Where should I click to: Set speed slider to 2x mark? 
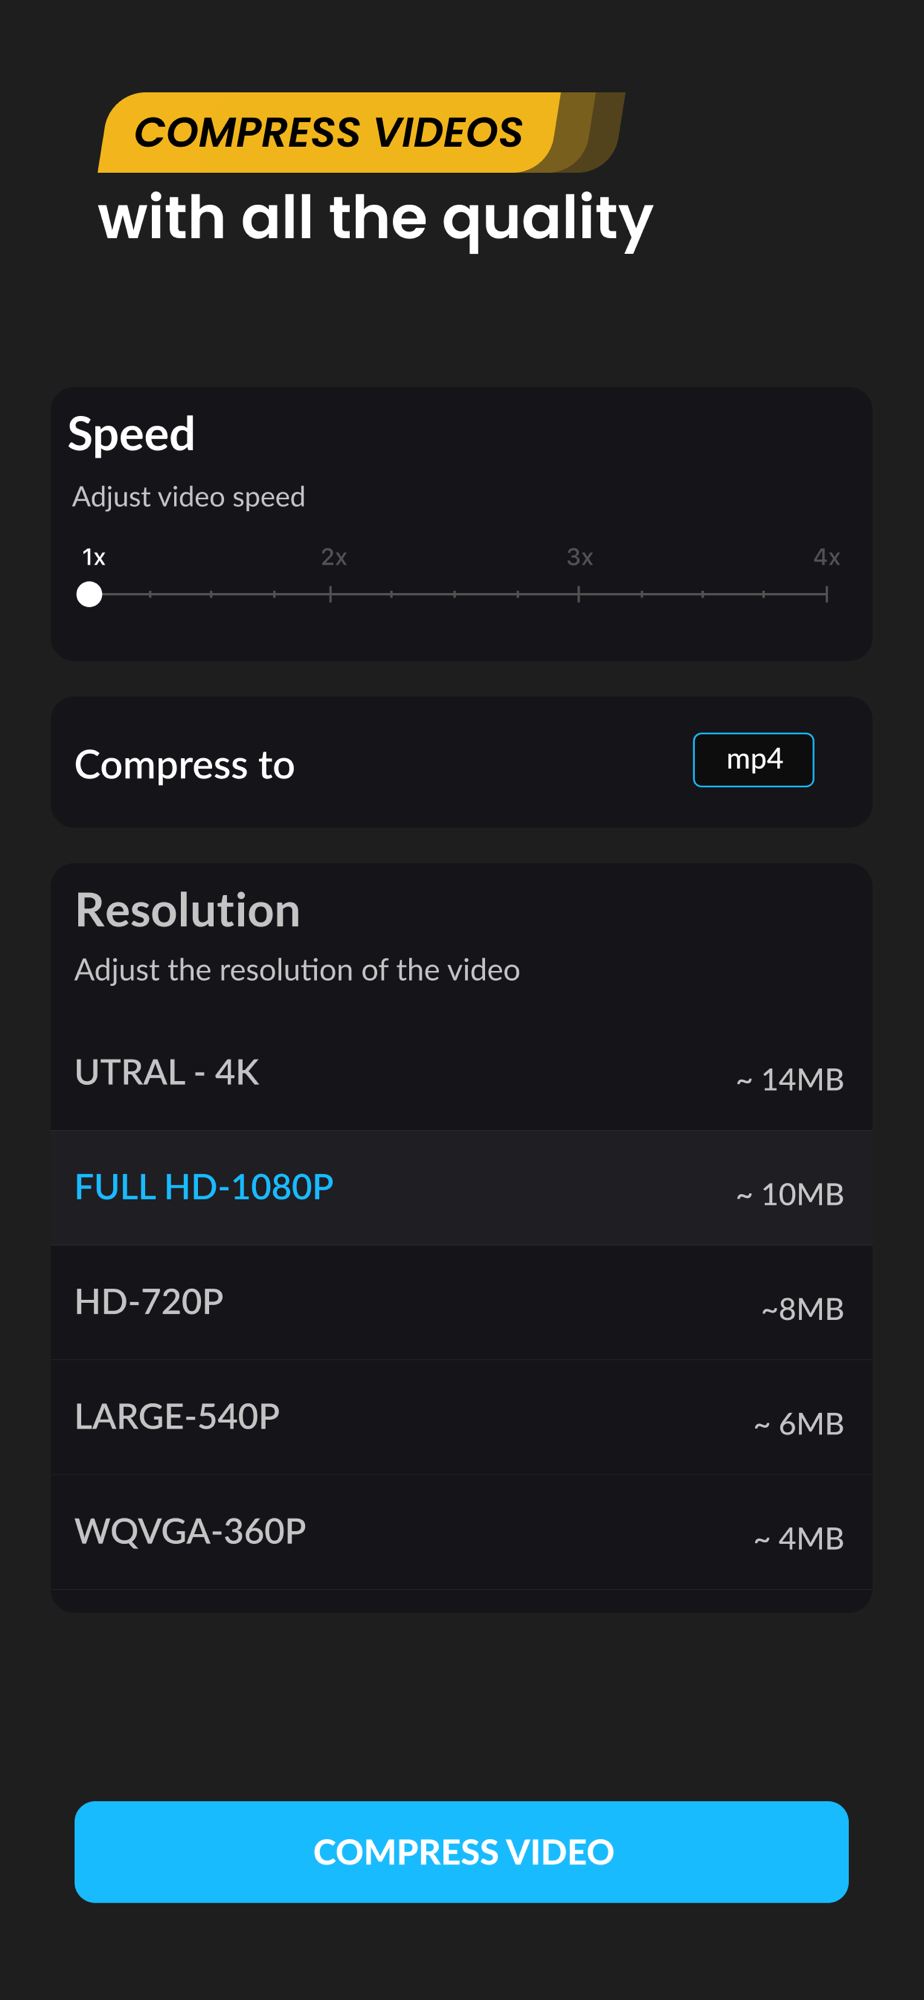click(331, 594)
